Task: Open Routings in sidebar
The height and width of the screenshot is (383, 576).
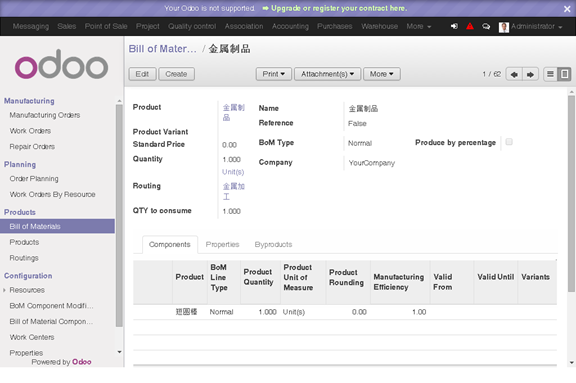Action: point(24,258)
